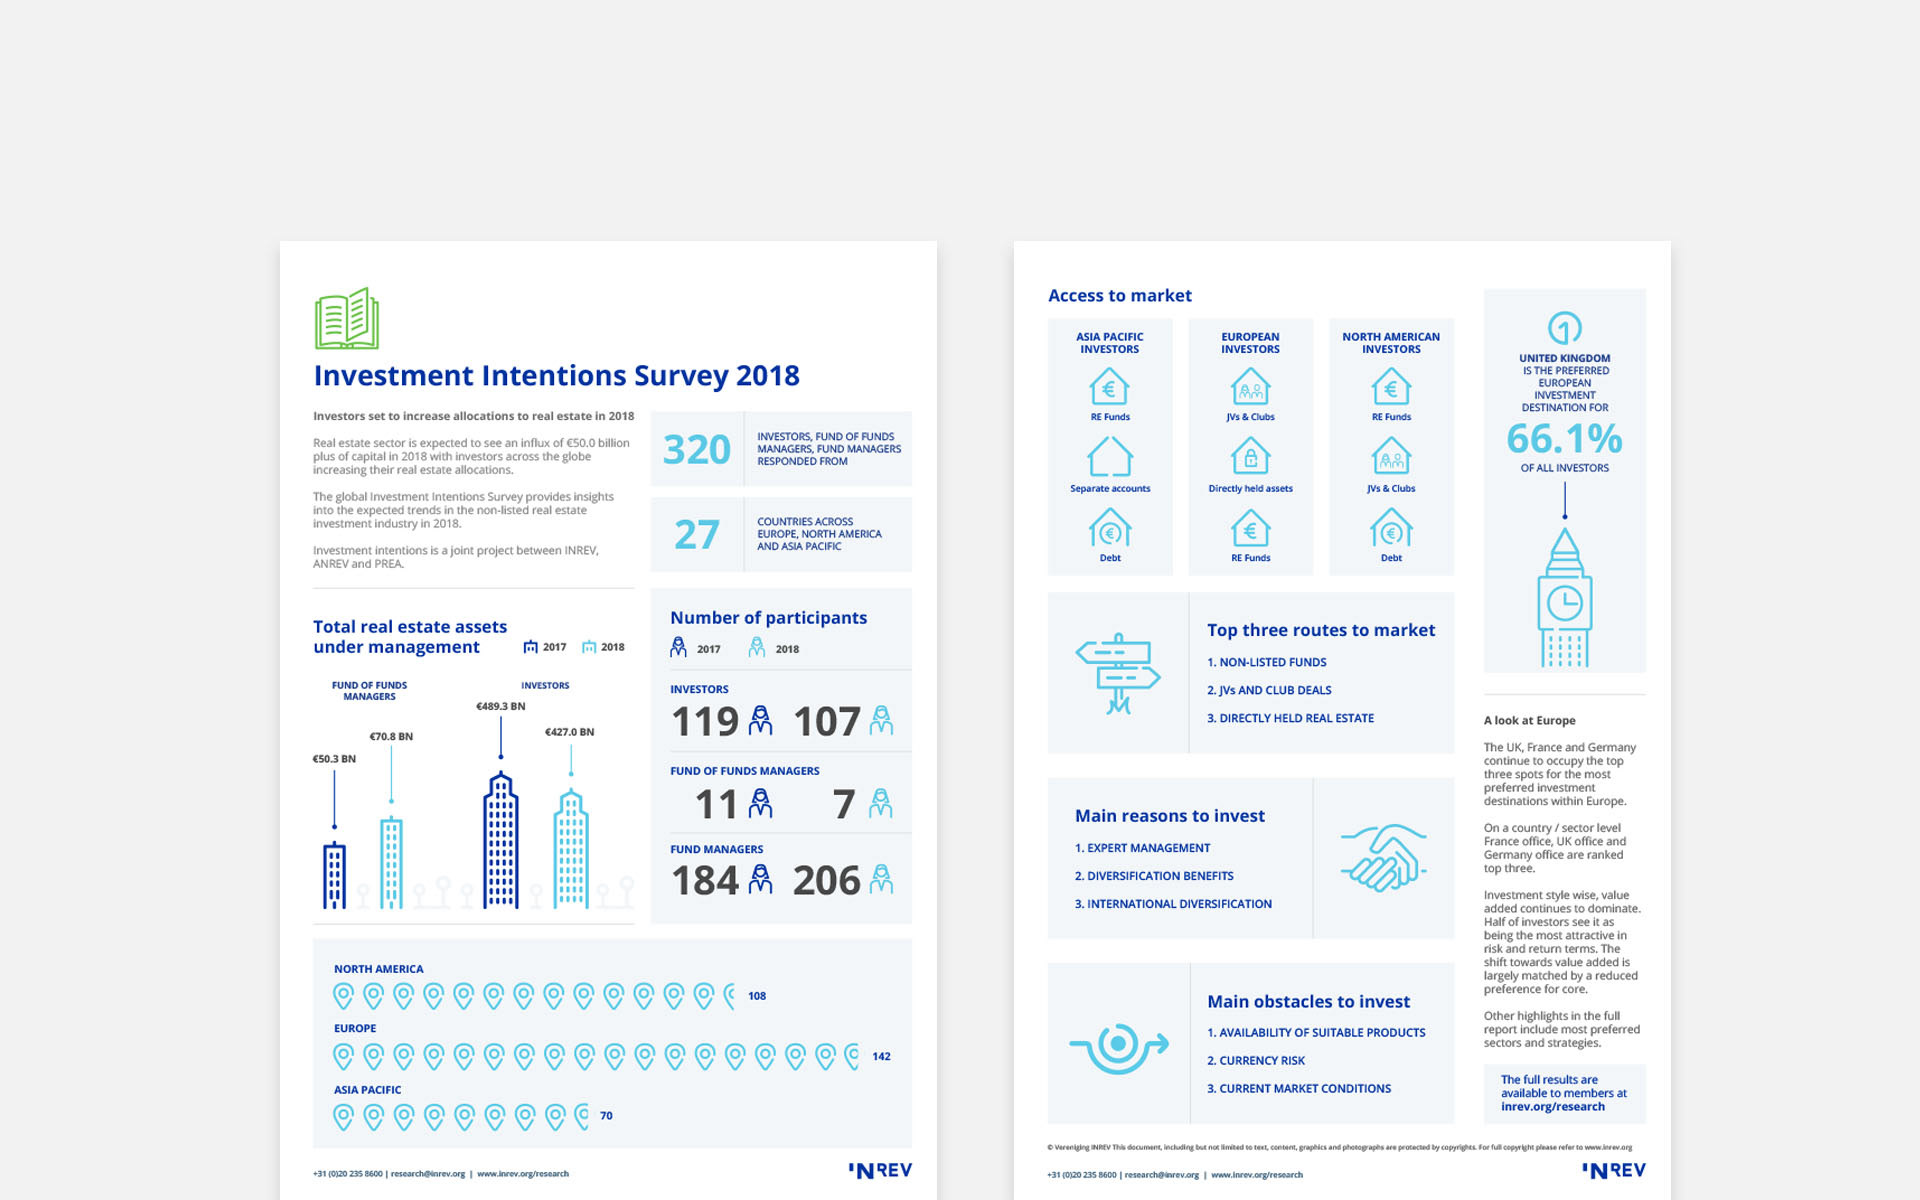Viewport: 1920px width, 1200px height.
Task: Click North American Debt house icon
Action: pos(1391,528)
